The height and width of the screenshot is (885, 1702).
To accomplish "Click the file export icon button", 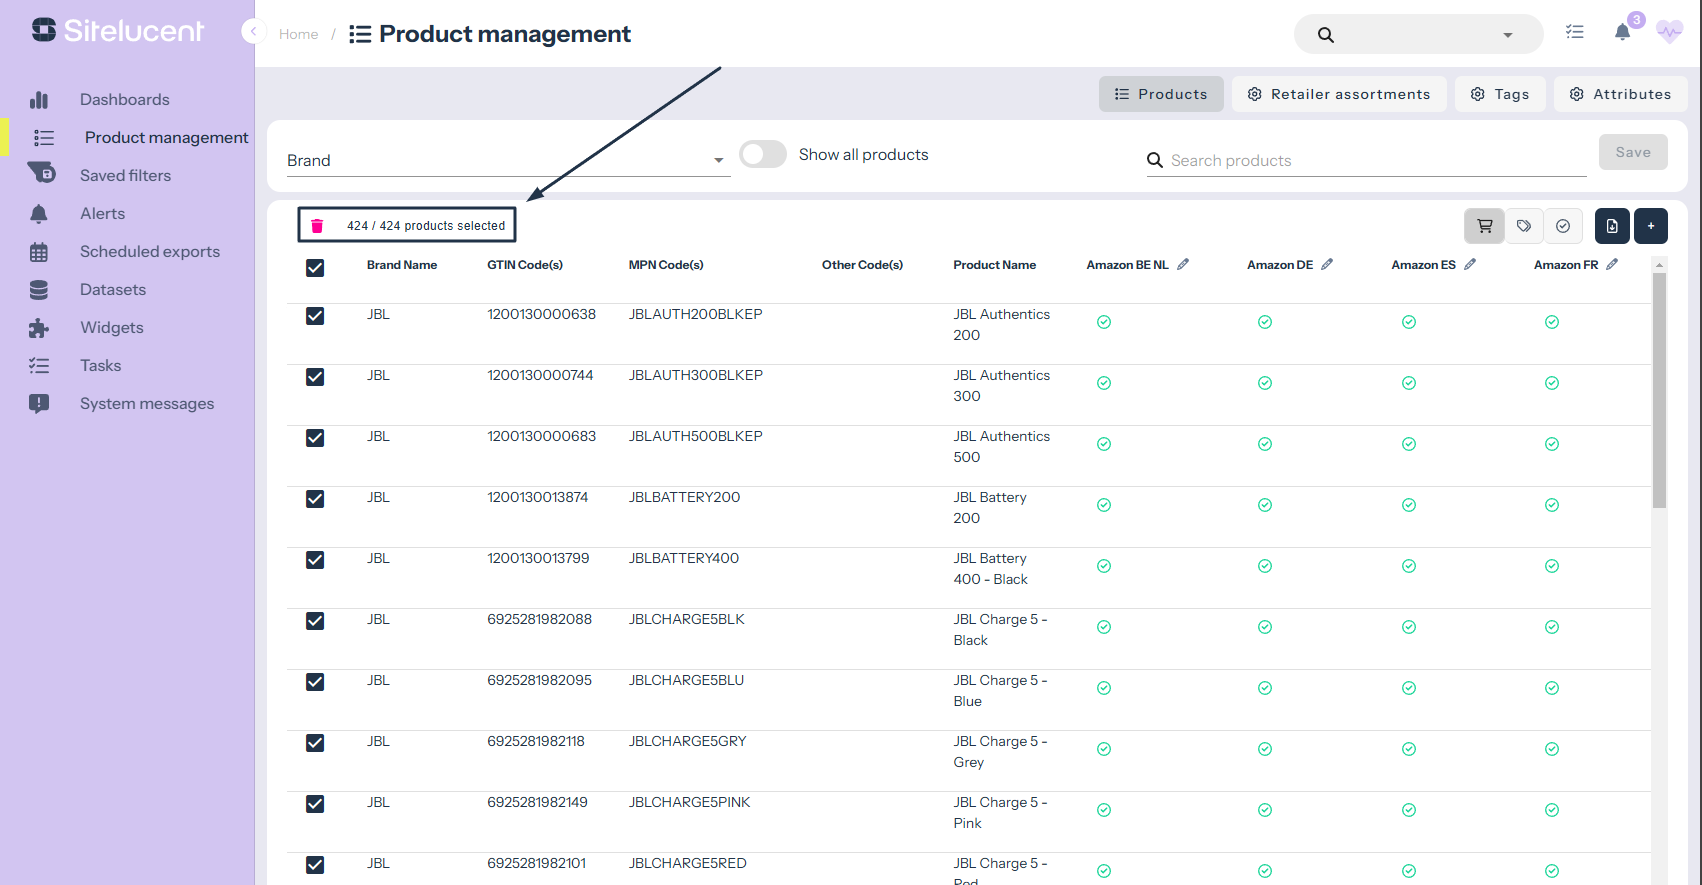I will pyautogui.click(x=1611, y=226).
